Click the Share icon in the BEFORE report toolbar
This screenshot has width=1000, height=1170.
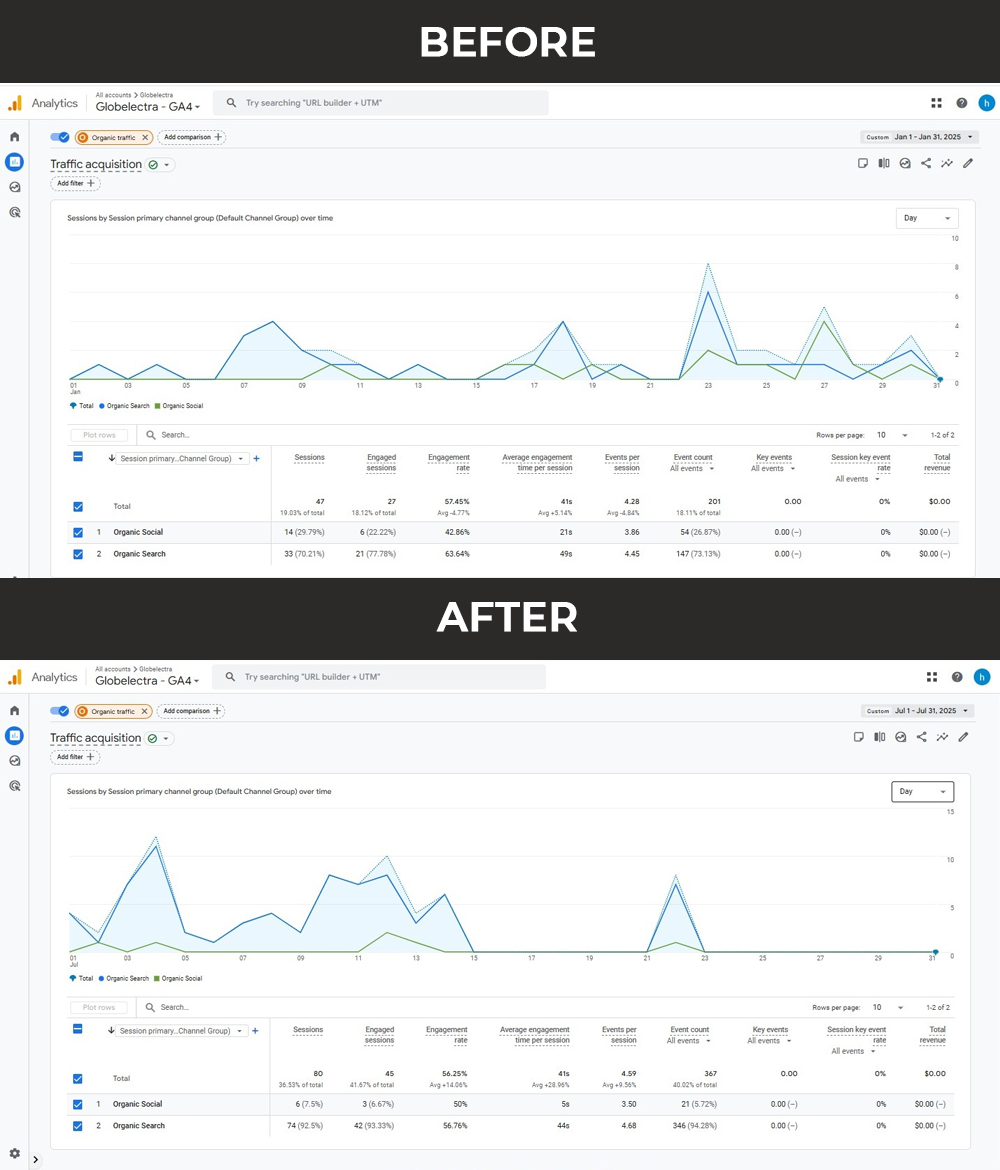[x=926, y=164]
